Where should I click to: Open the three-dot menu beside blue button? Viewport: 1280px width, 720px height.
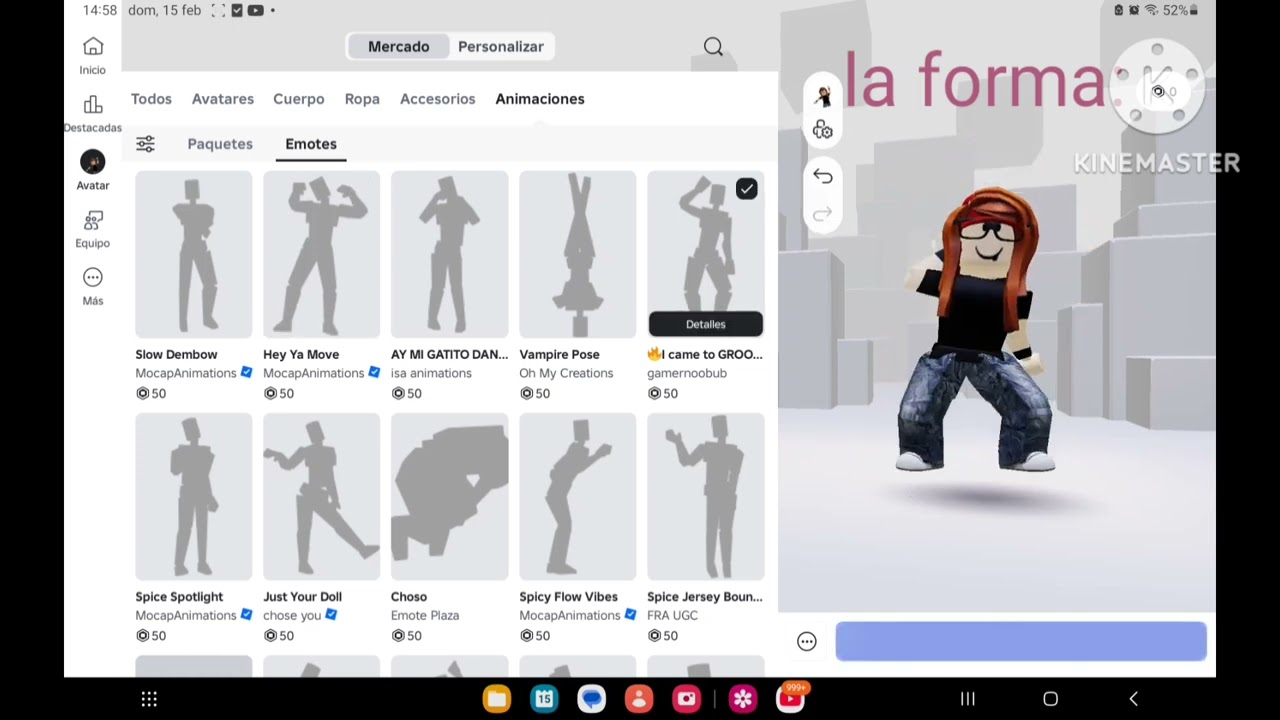(807, 642)
